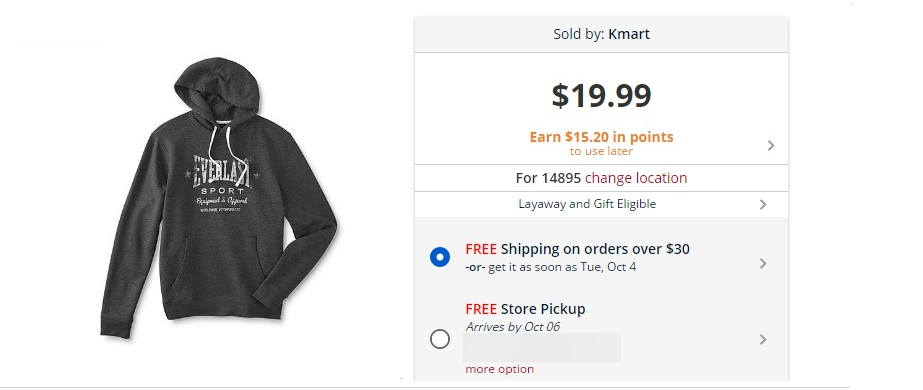Image resolution: width=923 pixels, height=390 pixels.
Task: Expand the Layaway and Gift Eligible chevron
Action: (x=763, y=204)
